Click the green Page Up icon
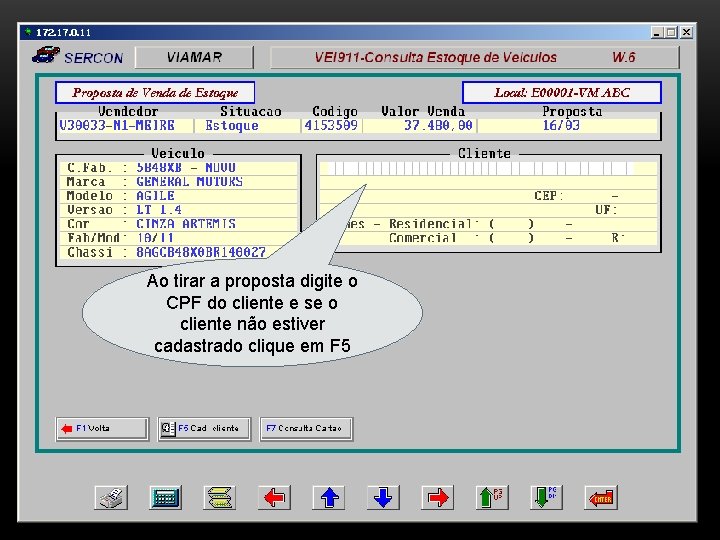 coord(492,497)
